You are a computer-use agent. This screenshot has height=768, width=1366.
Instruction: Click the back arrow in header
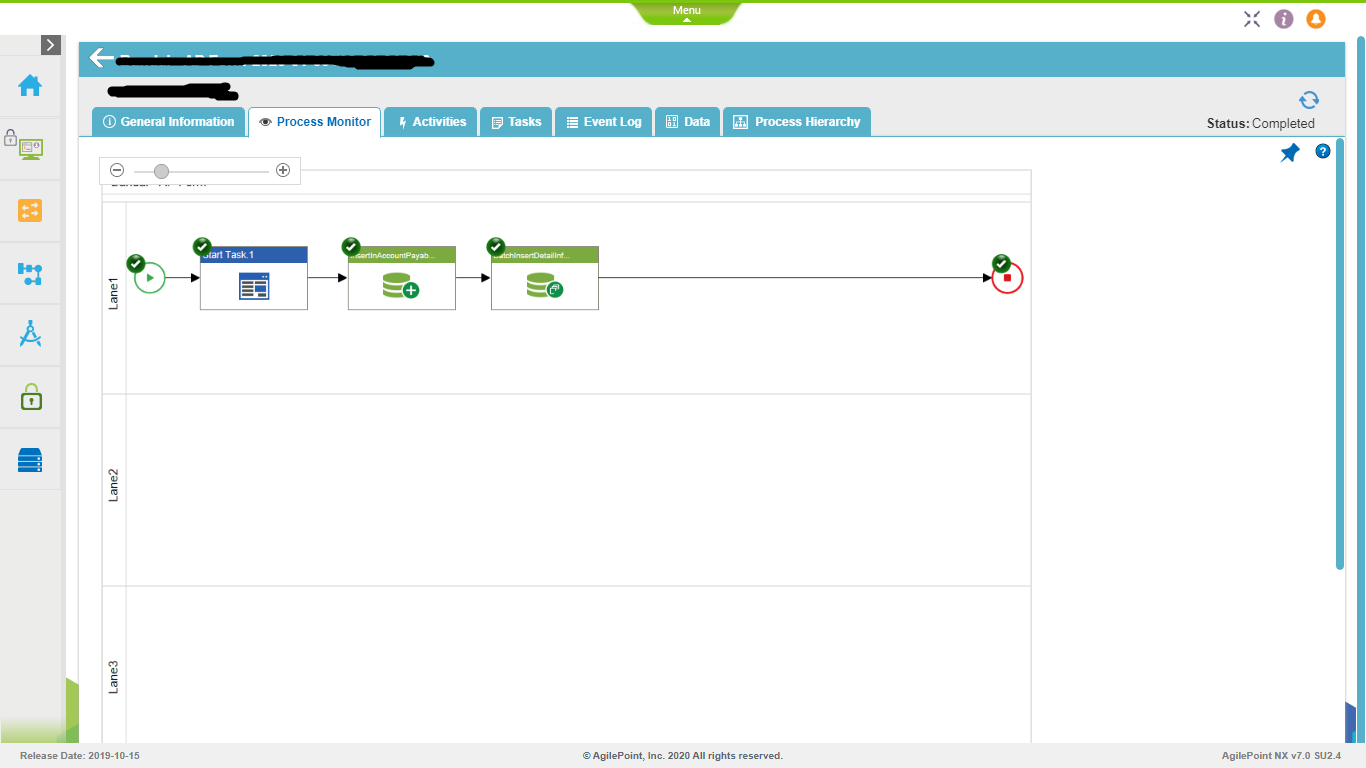click(x=101, y=58)
